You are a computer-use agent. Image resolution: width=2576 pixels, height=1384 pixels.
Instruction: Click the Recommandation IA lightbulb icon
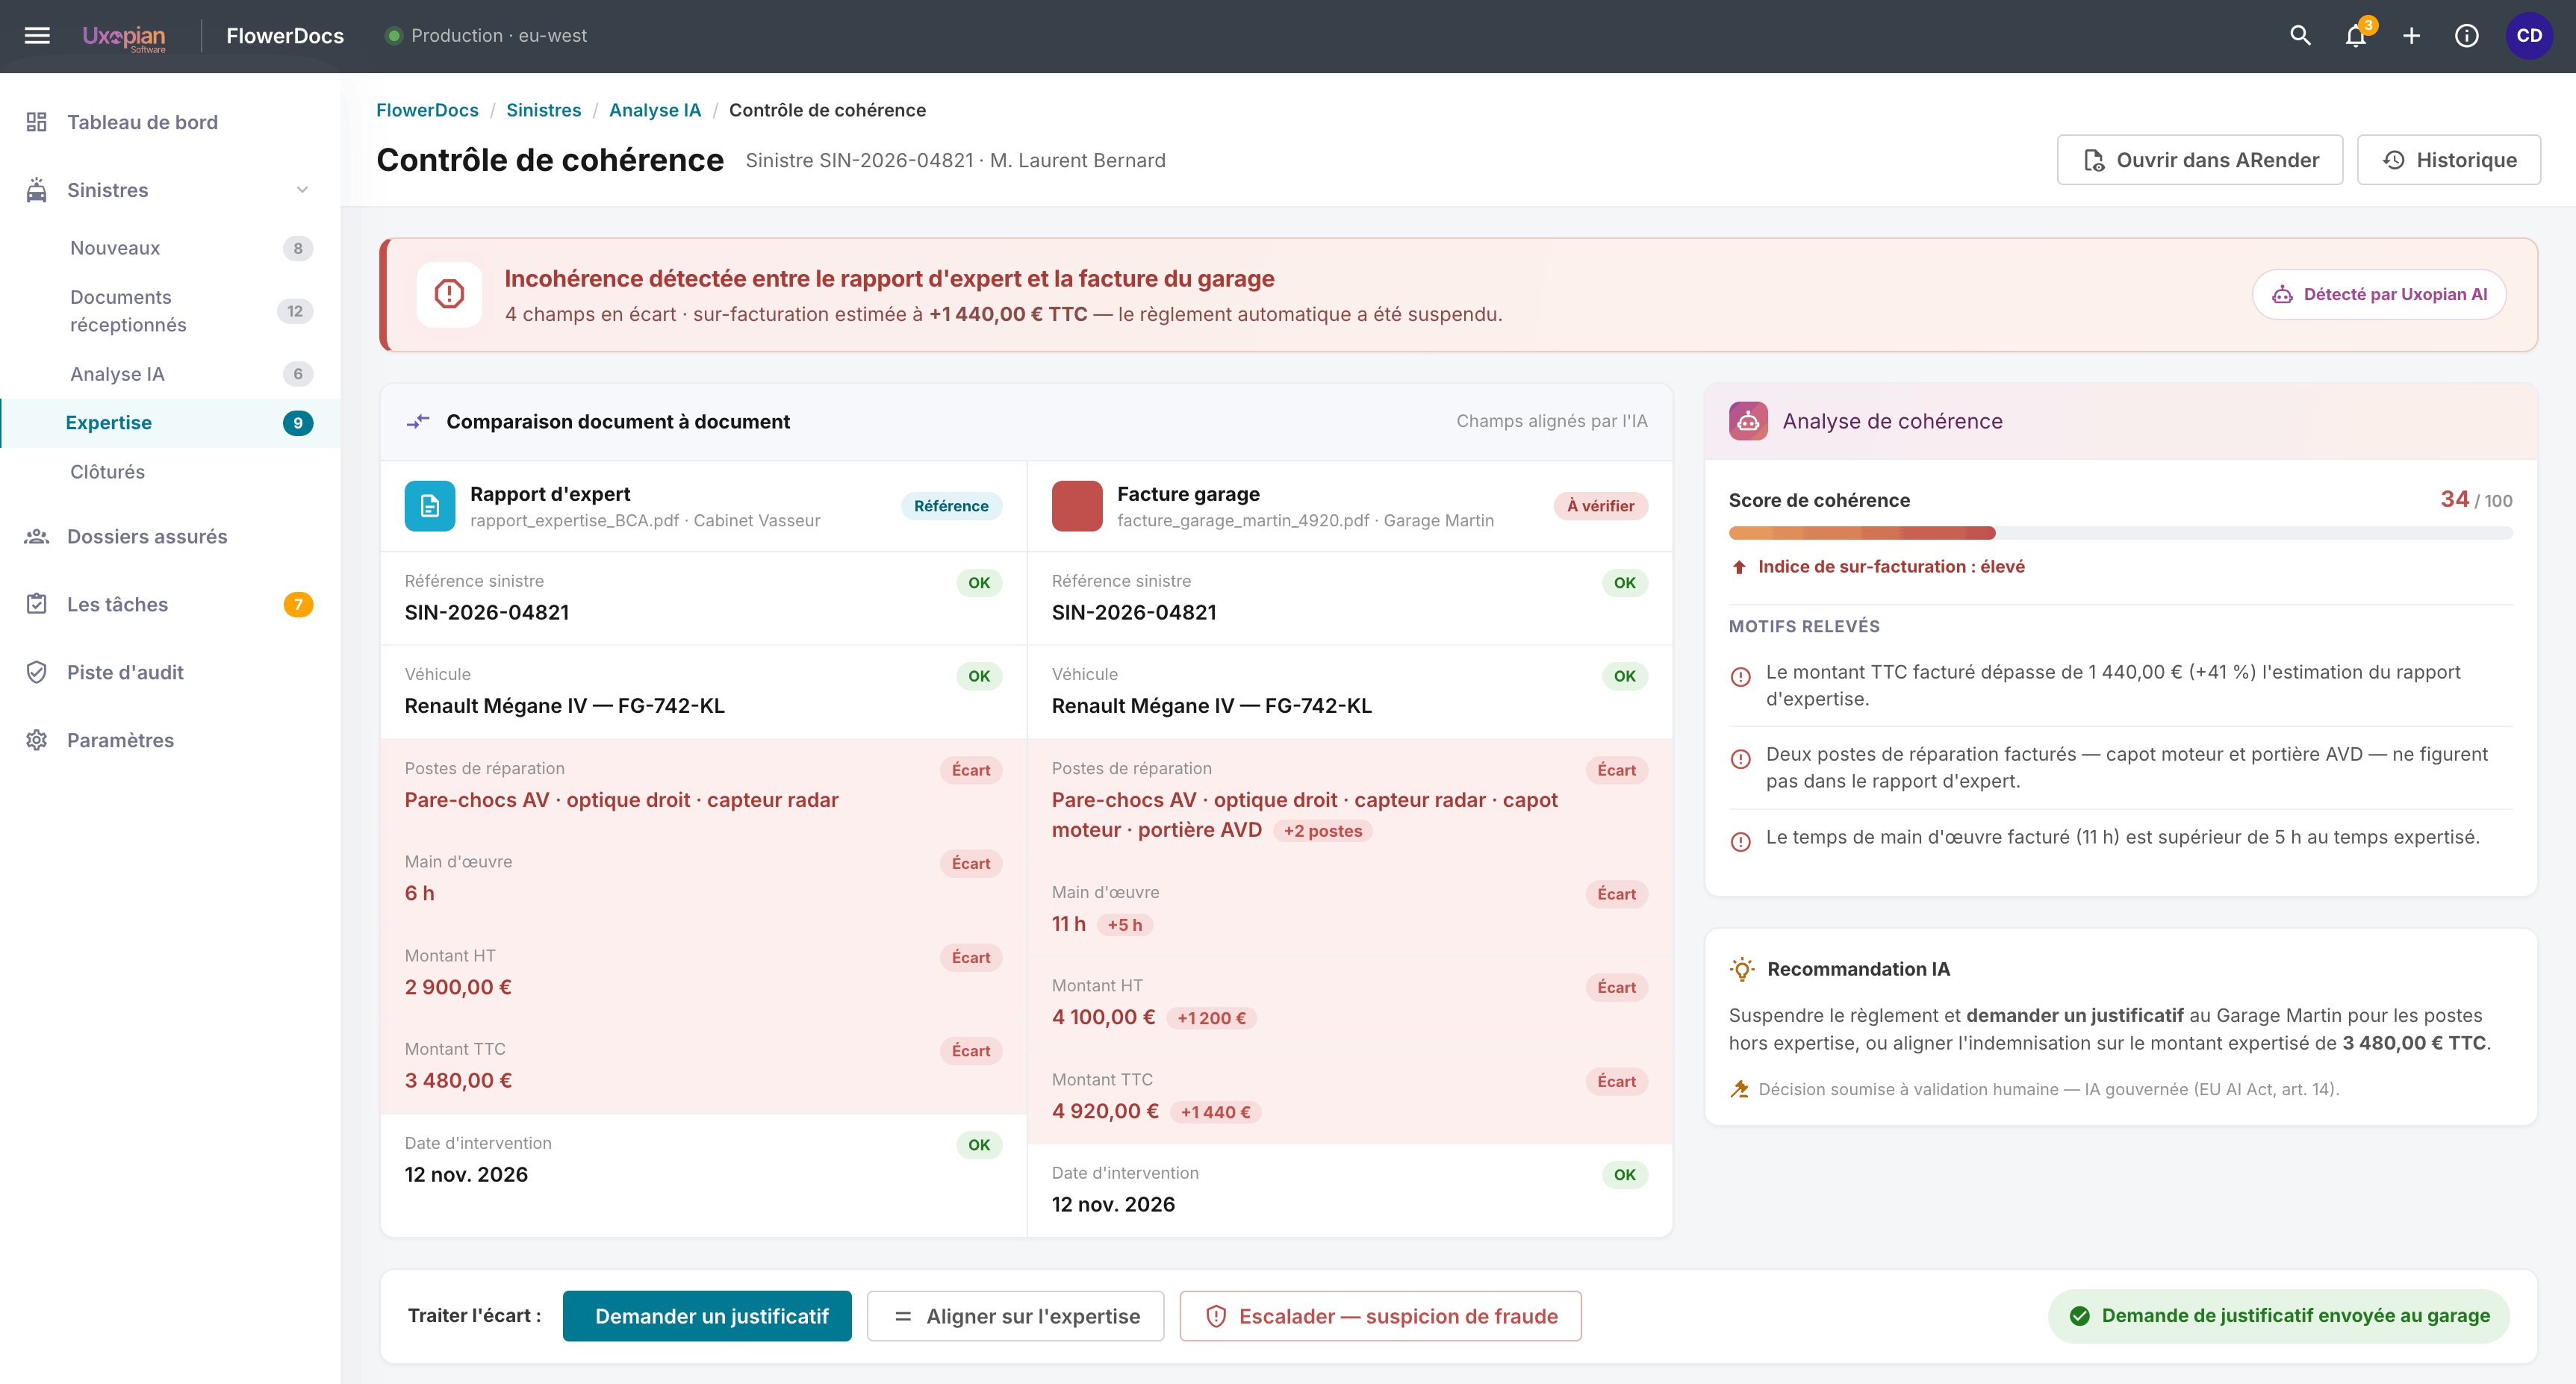pos(1742,969)
